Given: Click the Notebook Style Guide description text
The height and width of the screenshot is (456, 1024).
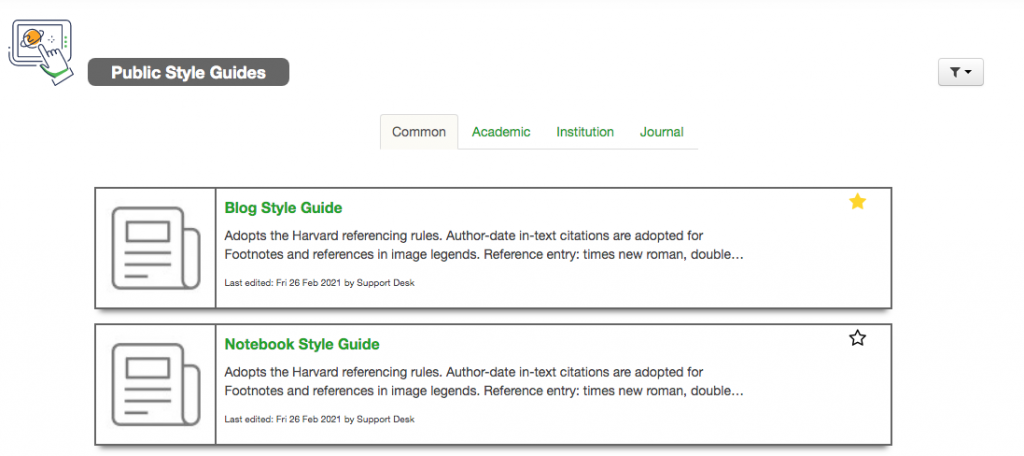Looking at the screenshot, I should pos(484,382).
